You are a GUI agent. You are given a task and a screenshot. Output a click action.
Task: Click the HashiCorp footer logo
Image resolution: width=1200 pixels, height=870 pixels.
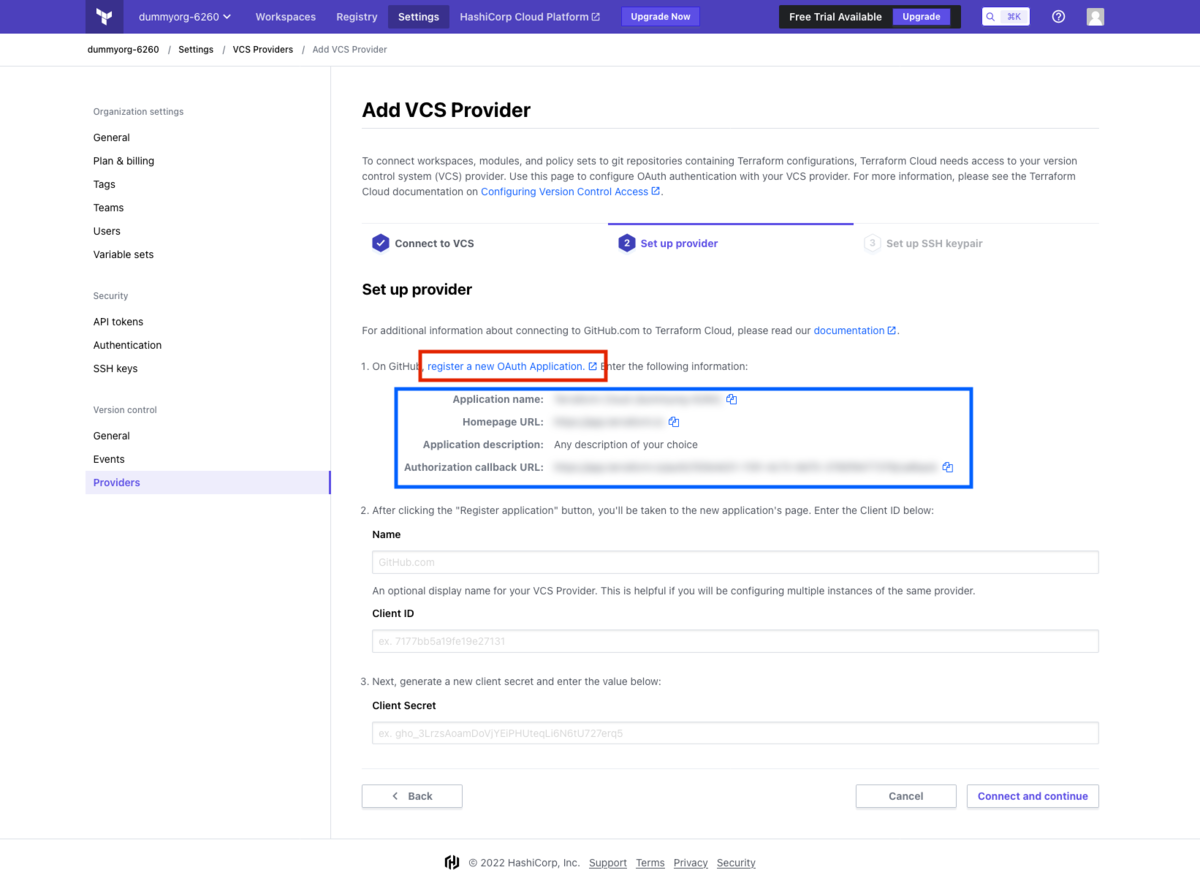(452, 863)
